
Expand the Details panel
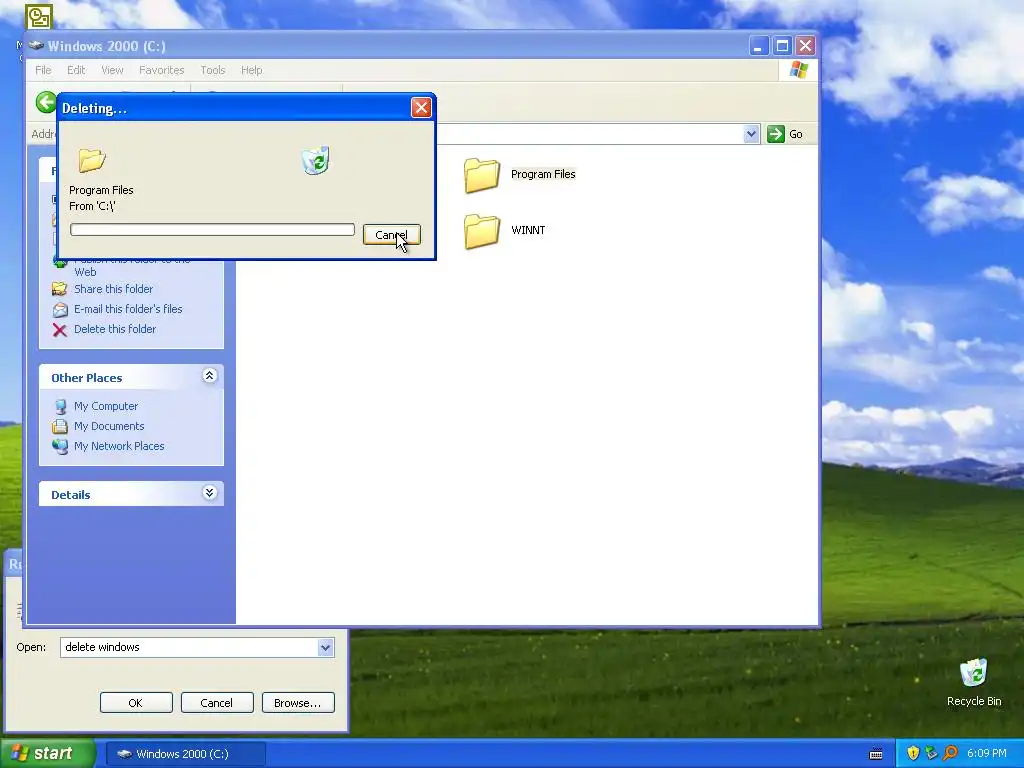209,492
